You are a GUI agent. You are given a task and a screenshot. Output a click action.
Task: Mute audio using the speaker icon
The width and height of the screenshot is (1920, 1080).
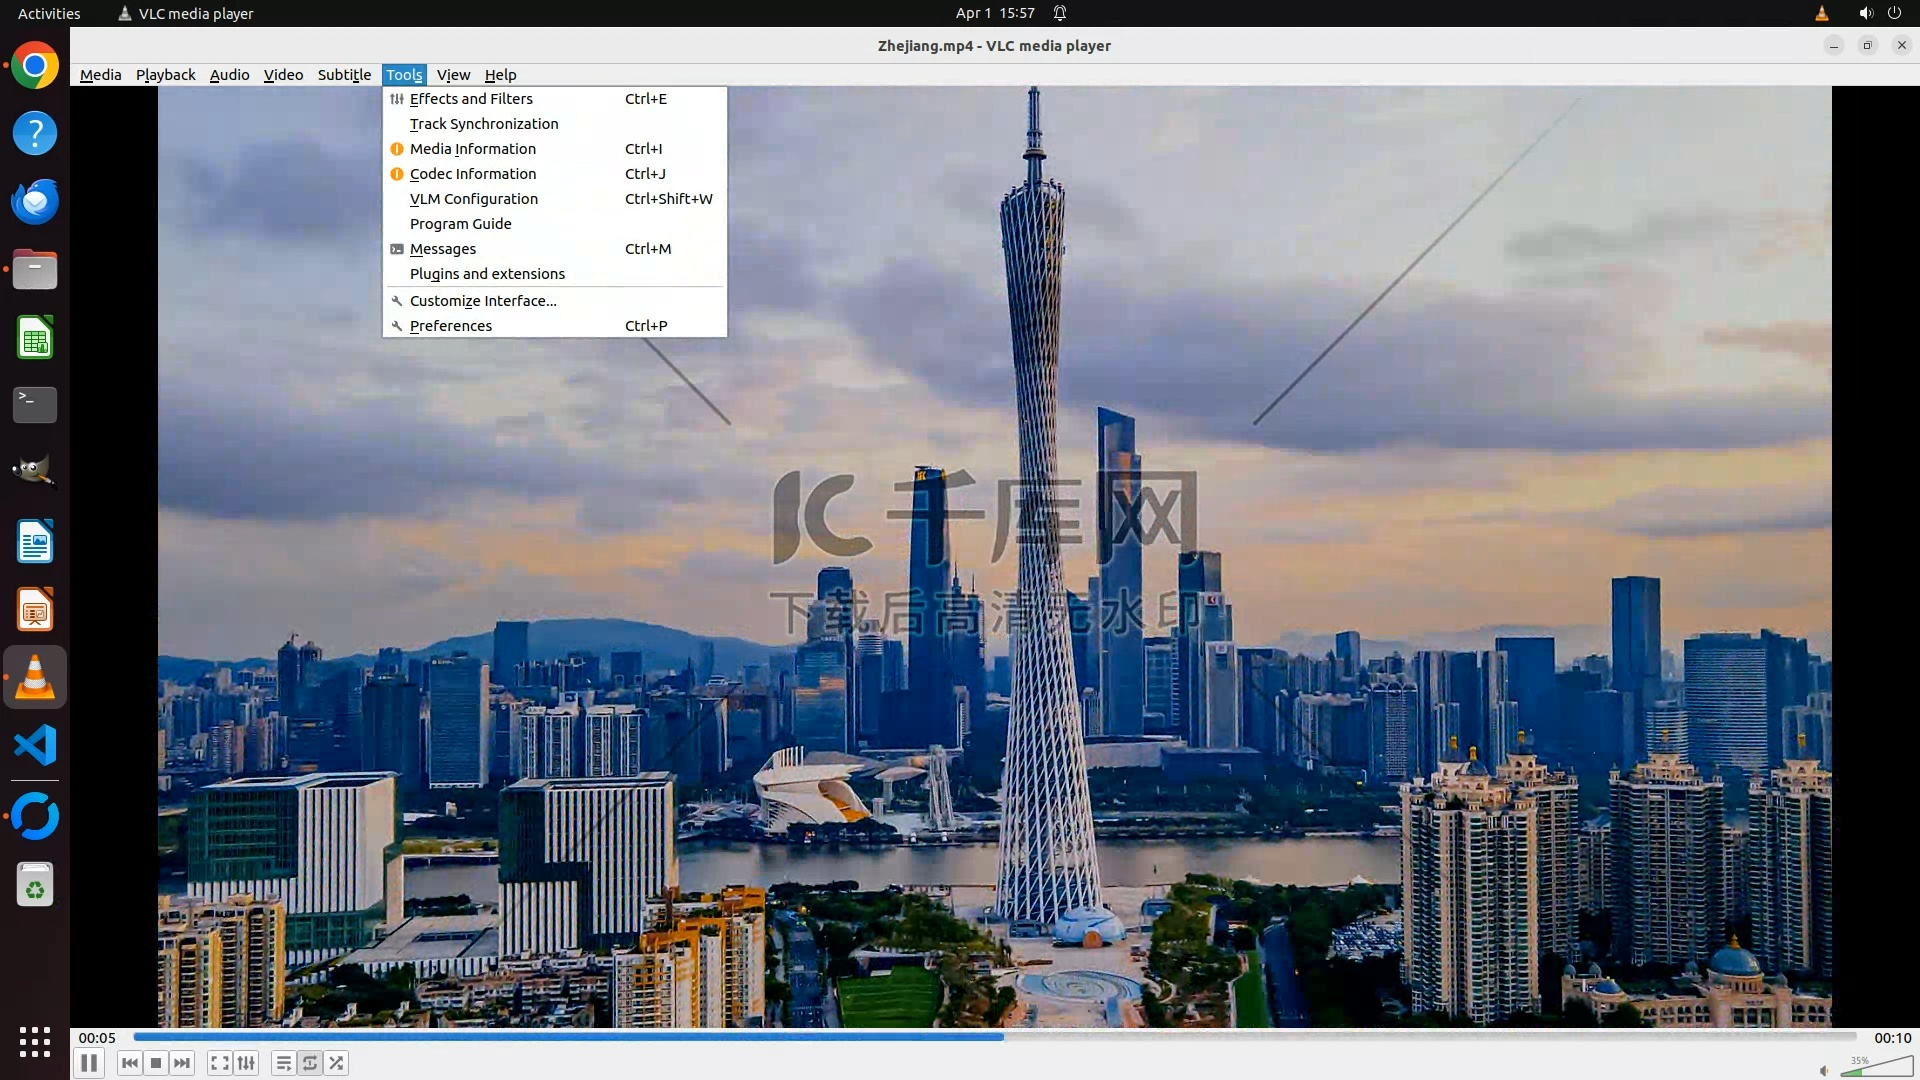point(1824,1070)
